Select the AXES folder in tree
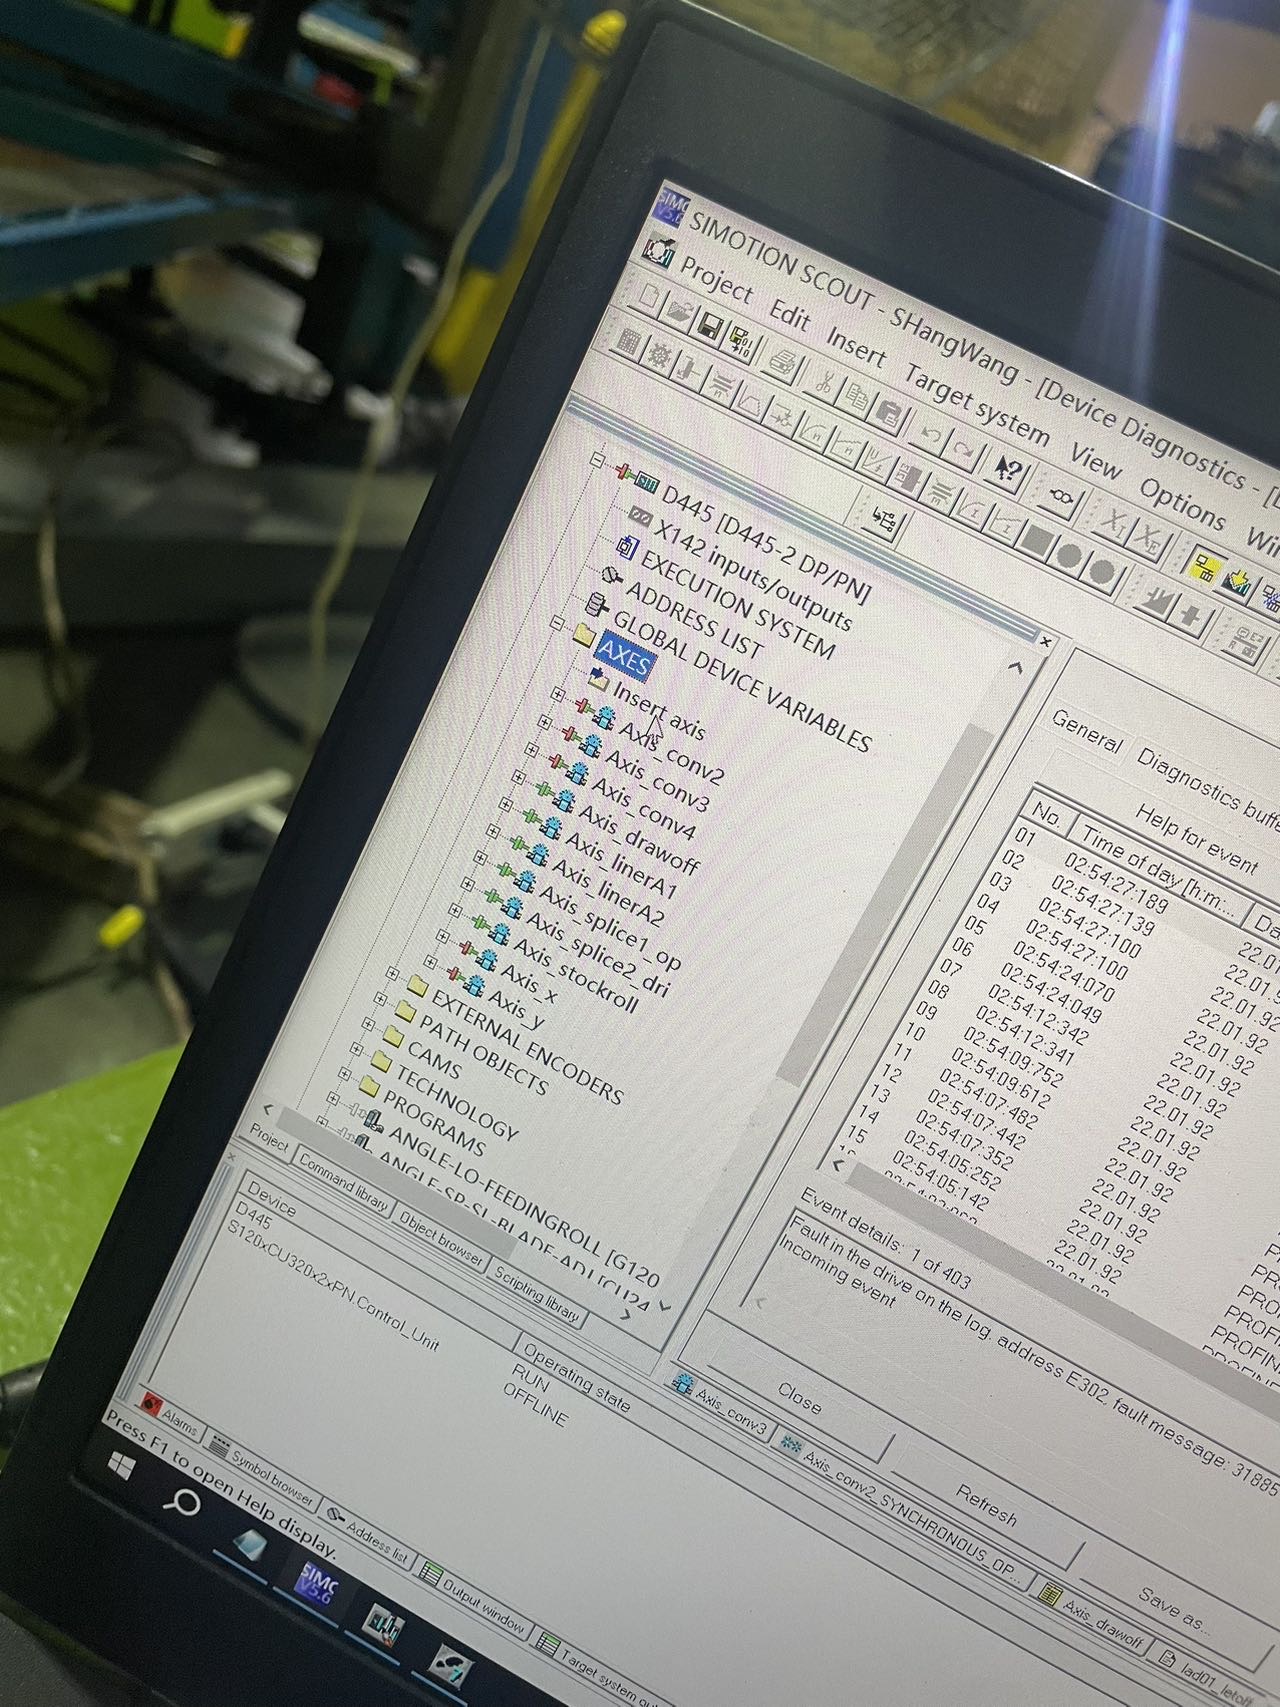 tap(624, 656)
